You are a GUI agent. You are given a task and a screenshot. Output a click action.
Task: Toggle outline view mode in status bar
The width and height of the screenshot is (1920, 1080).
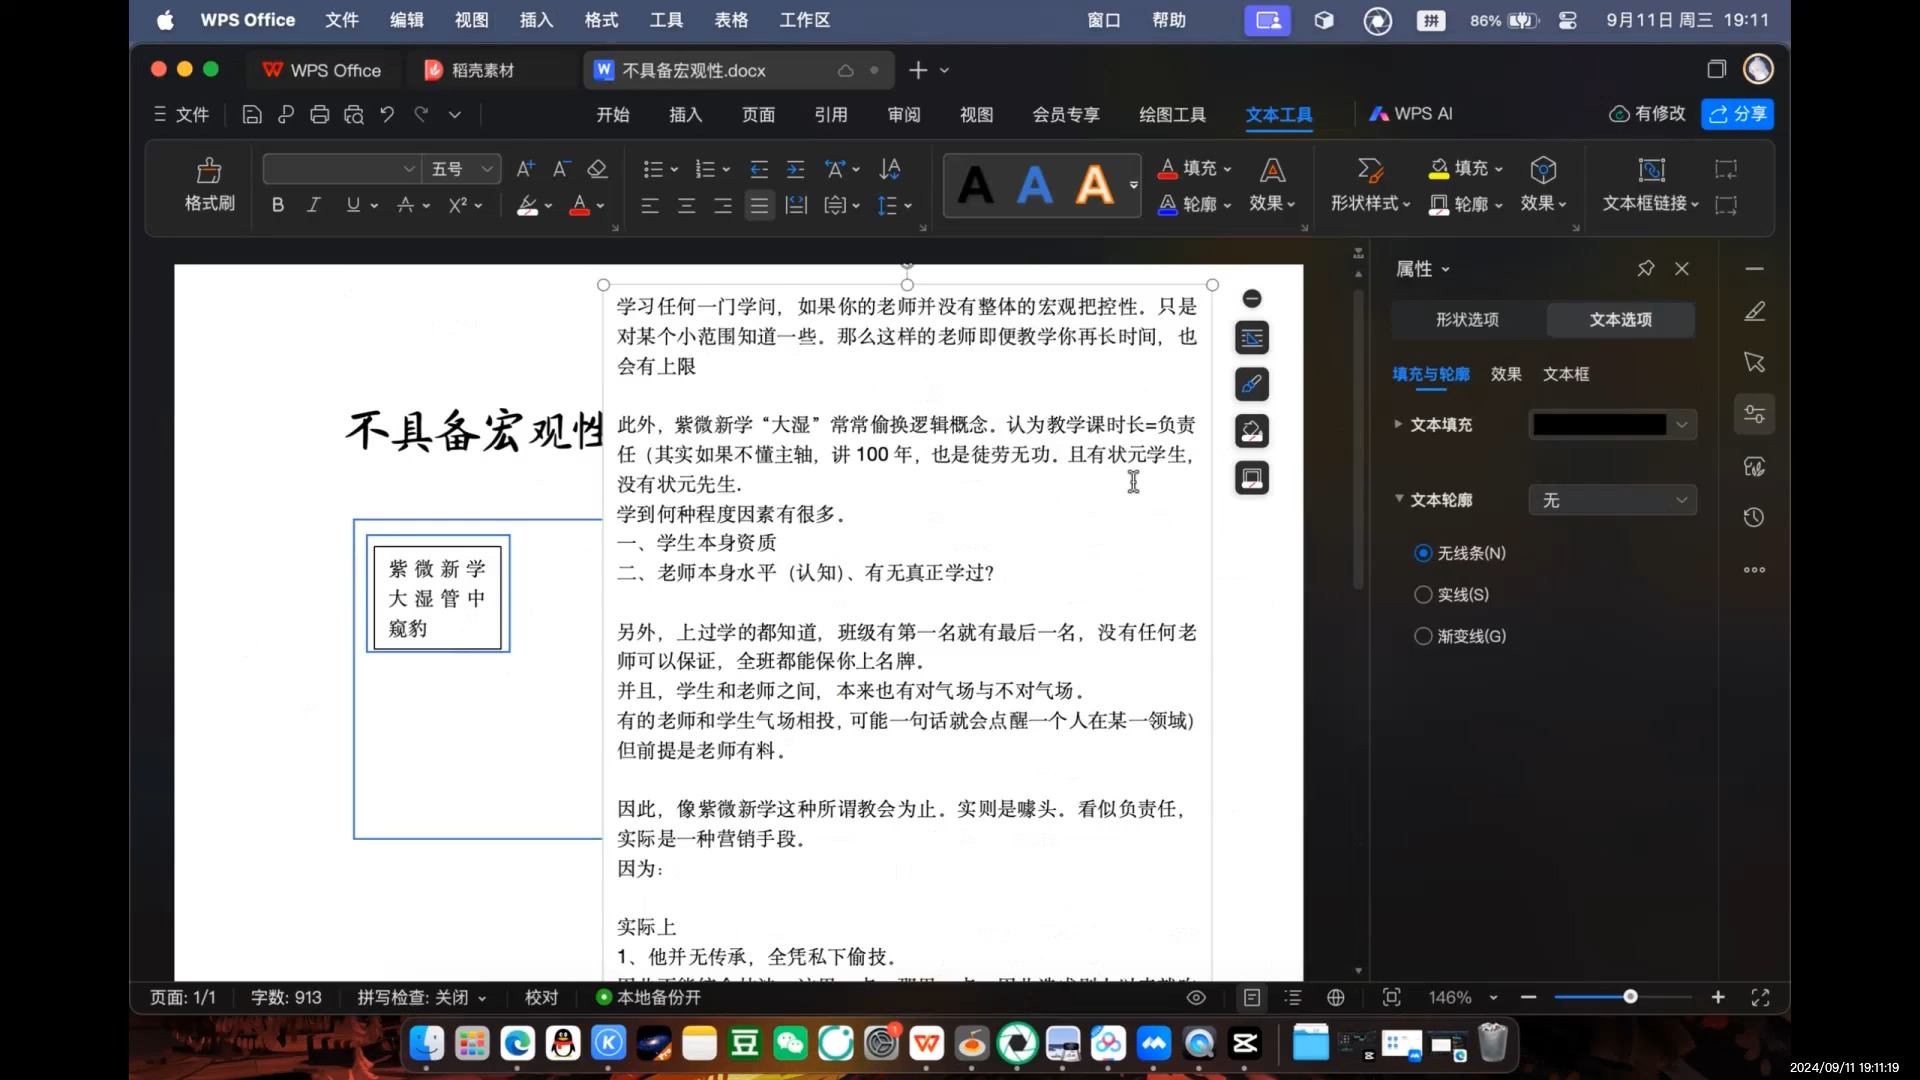coord(1293,997)
